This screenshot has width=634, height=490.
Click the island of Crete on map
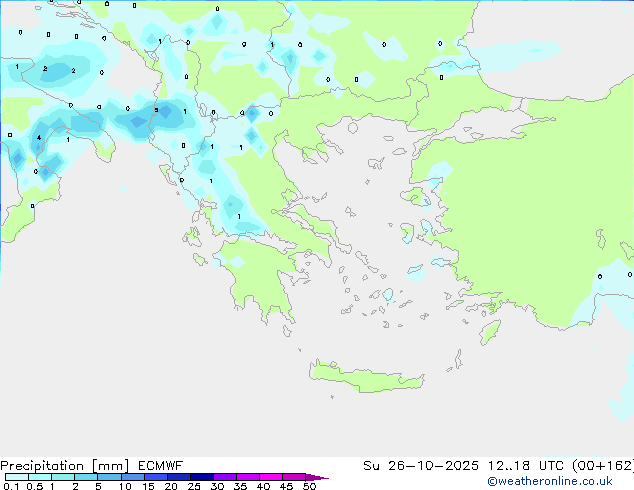click(x=366, y=376)
